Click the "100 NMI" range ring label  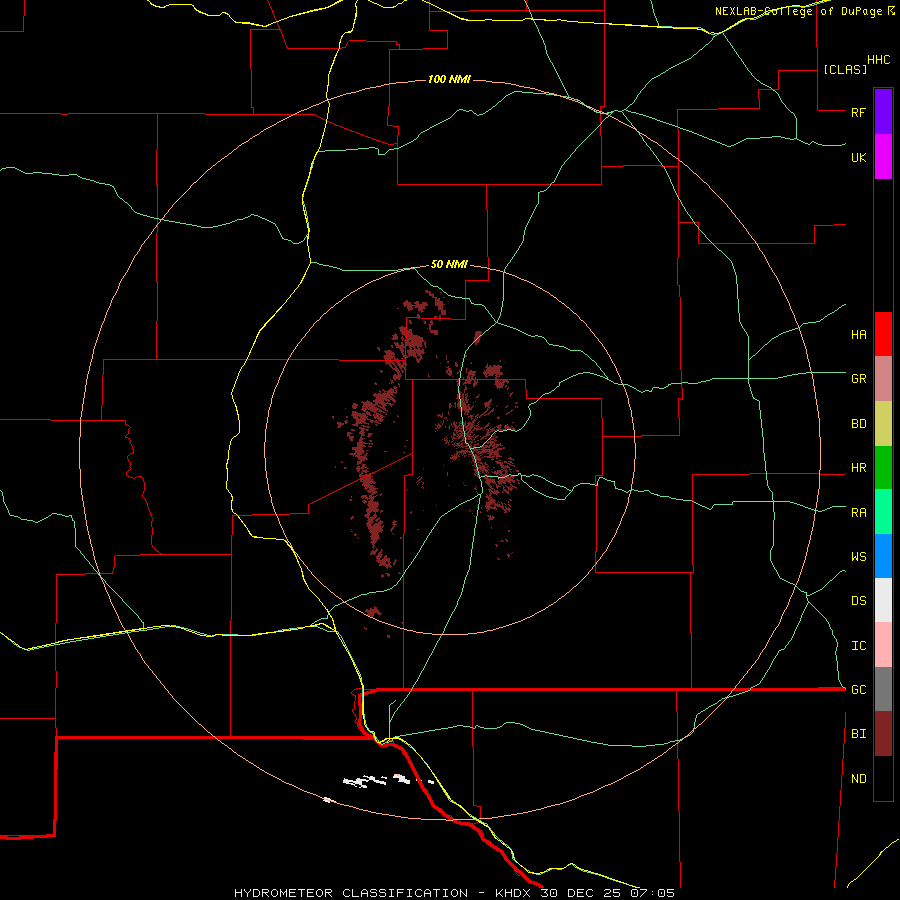[x=449, y=79]
